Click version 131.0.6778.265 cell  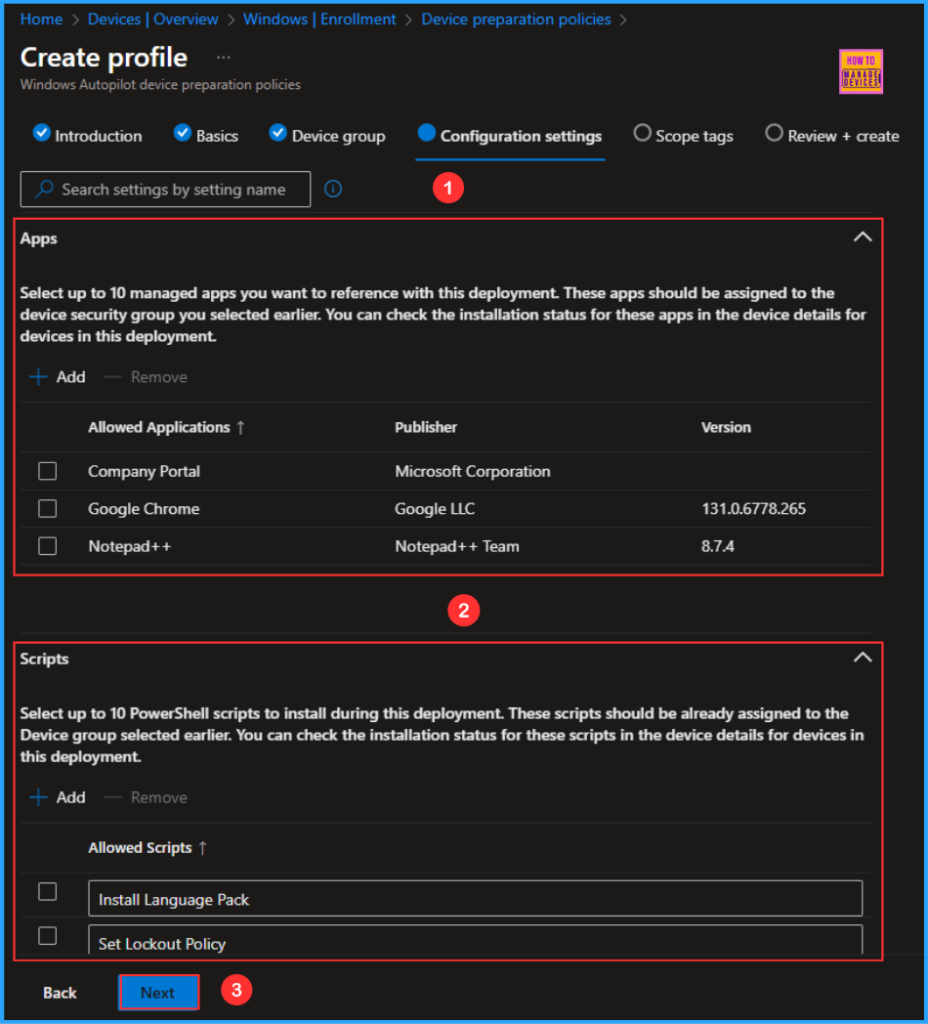753,509
